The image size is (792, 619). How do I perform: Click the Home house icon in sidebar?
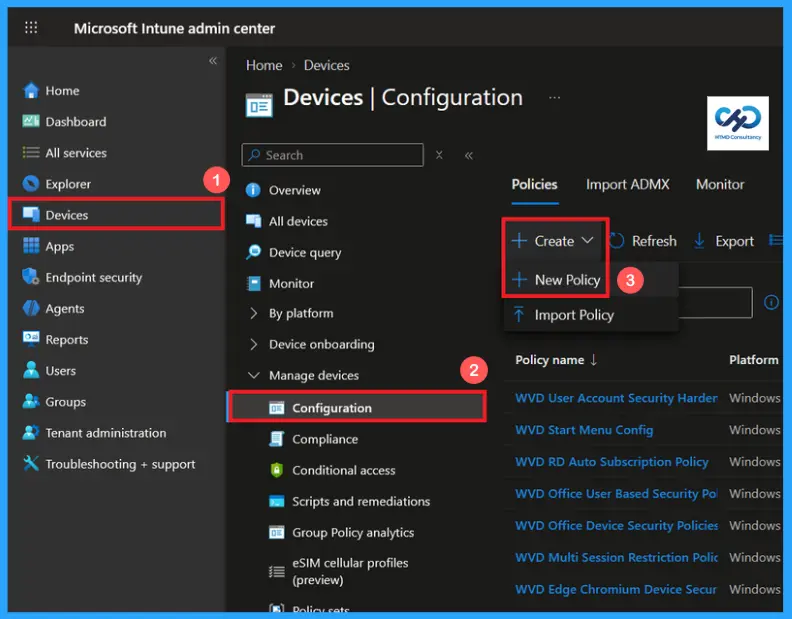[x=31, y=90]
